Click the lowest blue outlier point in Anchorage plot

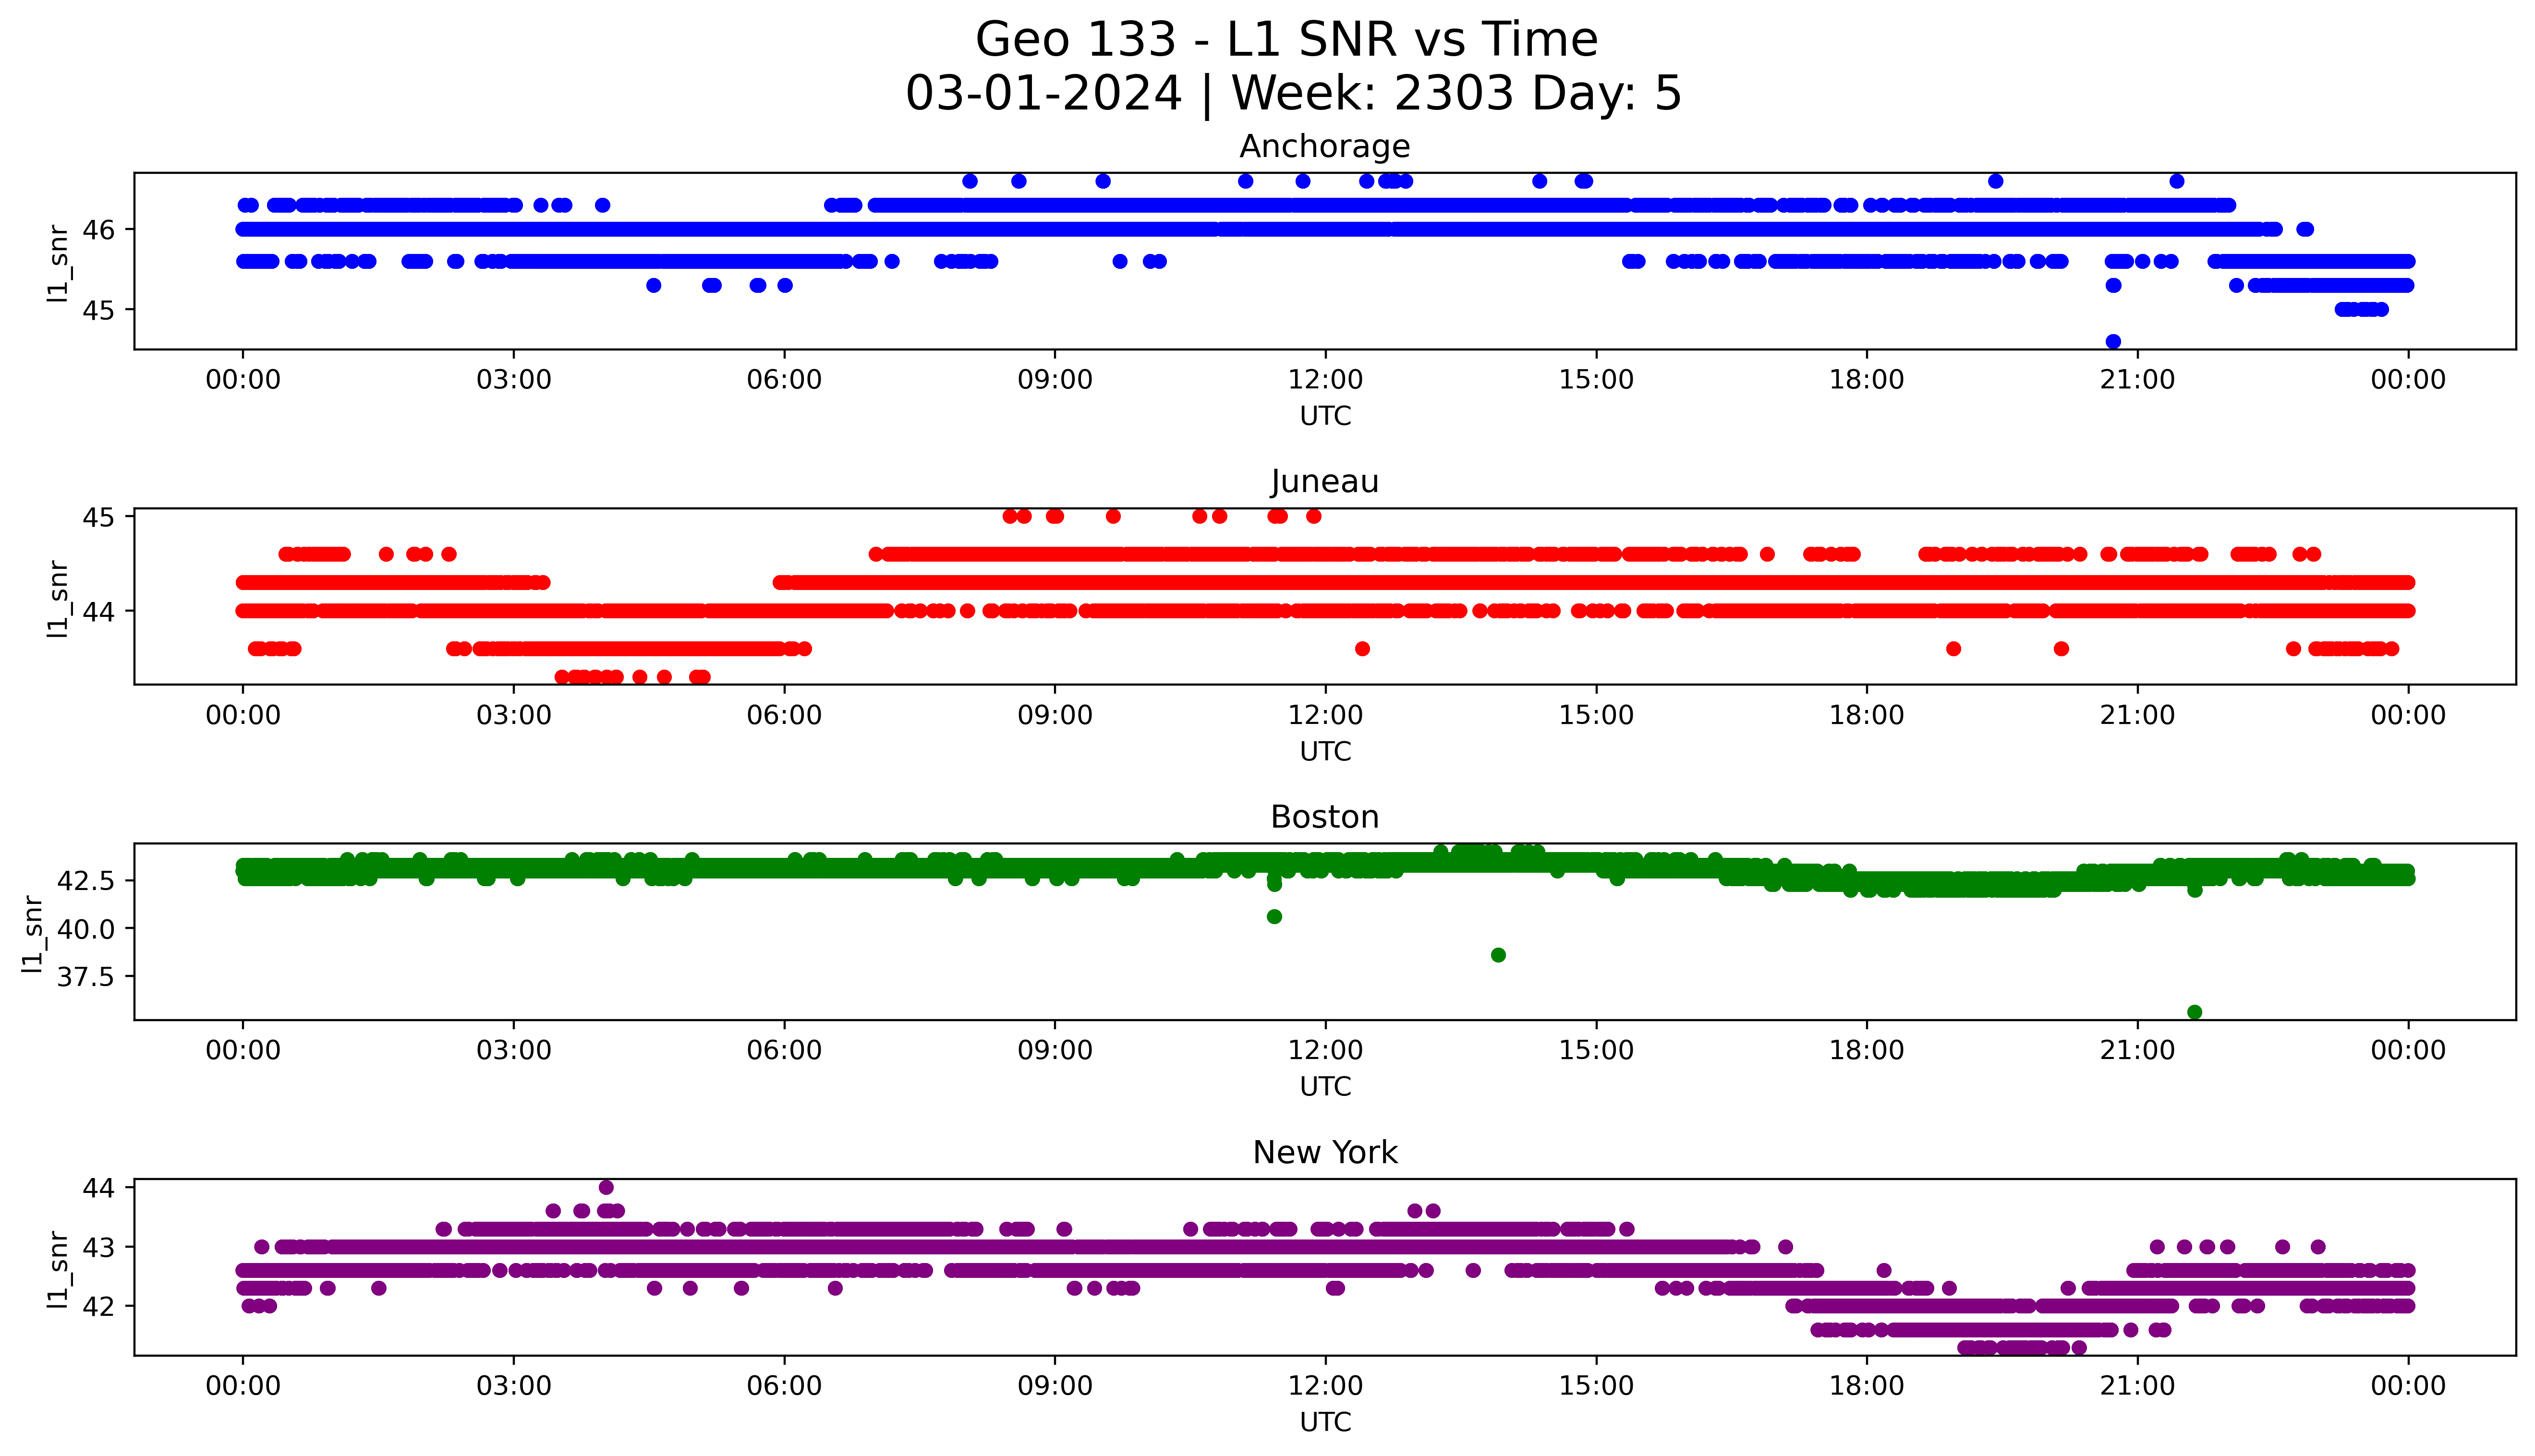point(2113,342)
